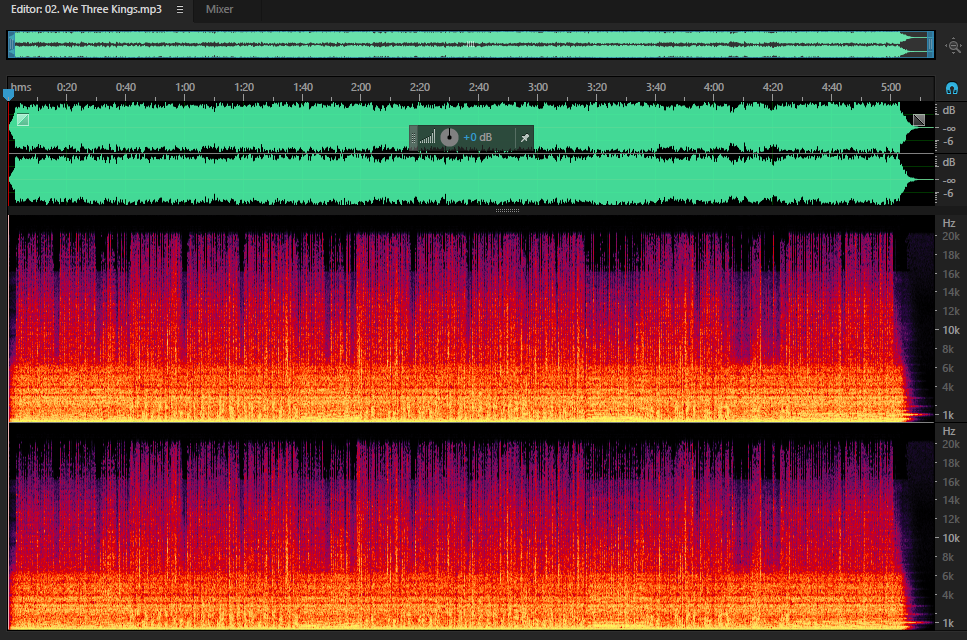Click the +0 dB gain value
967x640 pixels.
click(477, 137)
